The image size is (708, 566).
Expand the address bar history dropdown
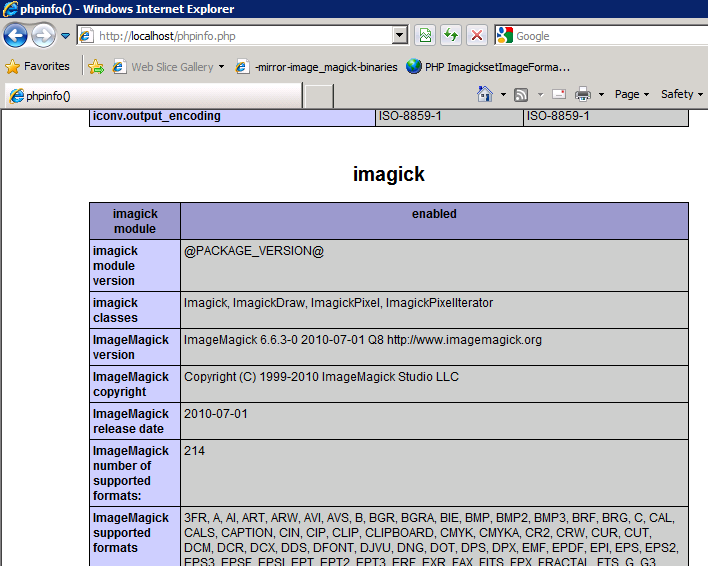point(400,35)
